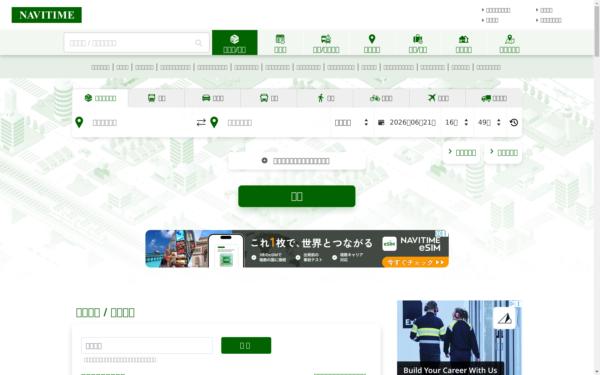600x375 pixels.
Task: Click the plus icon to add a waypoint
Action: point(264,160)
